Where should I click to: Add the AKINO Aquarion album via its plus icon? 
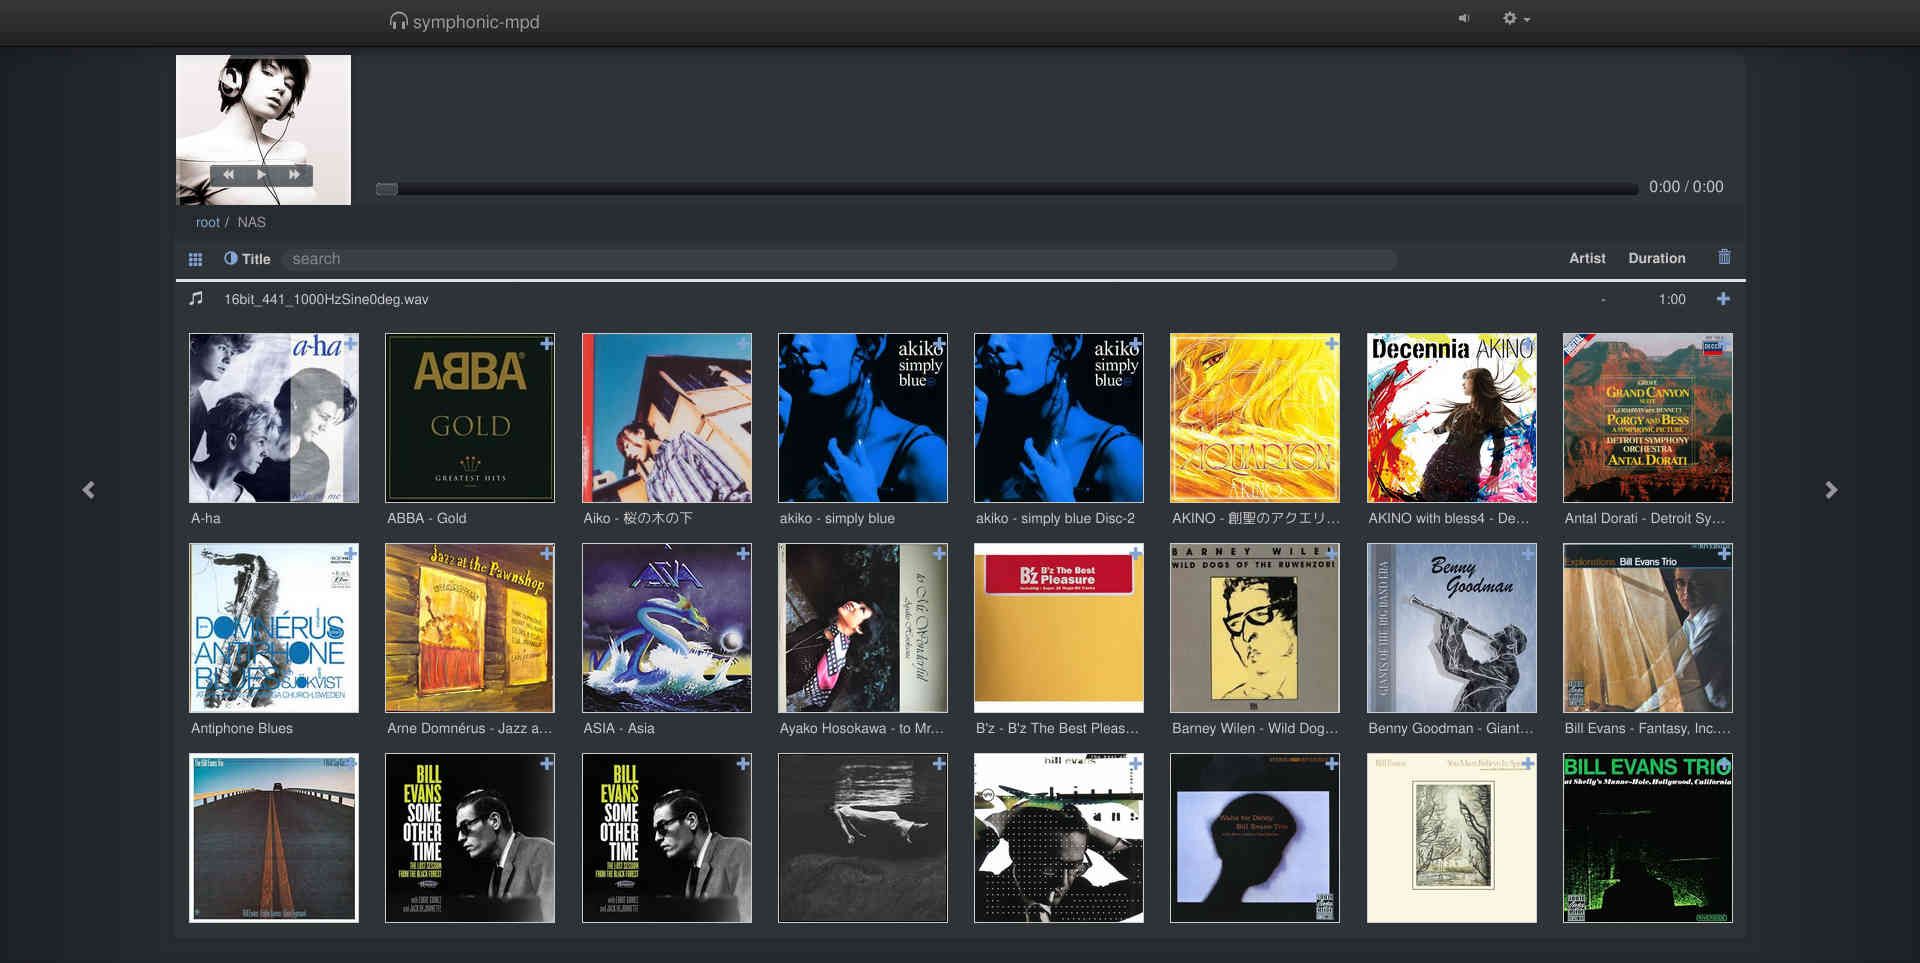coord(1331,344)
